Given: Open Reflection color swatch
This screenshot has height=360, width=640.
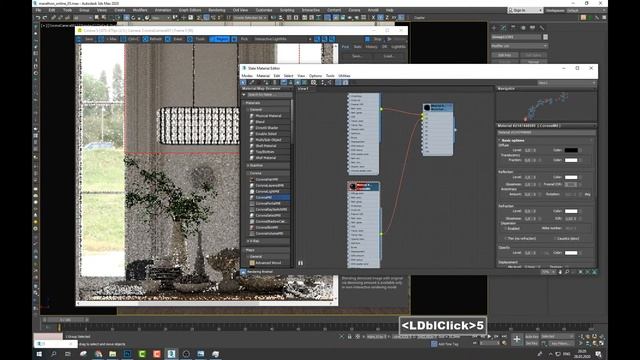Looking at the screenshot, I should point(571,177).
